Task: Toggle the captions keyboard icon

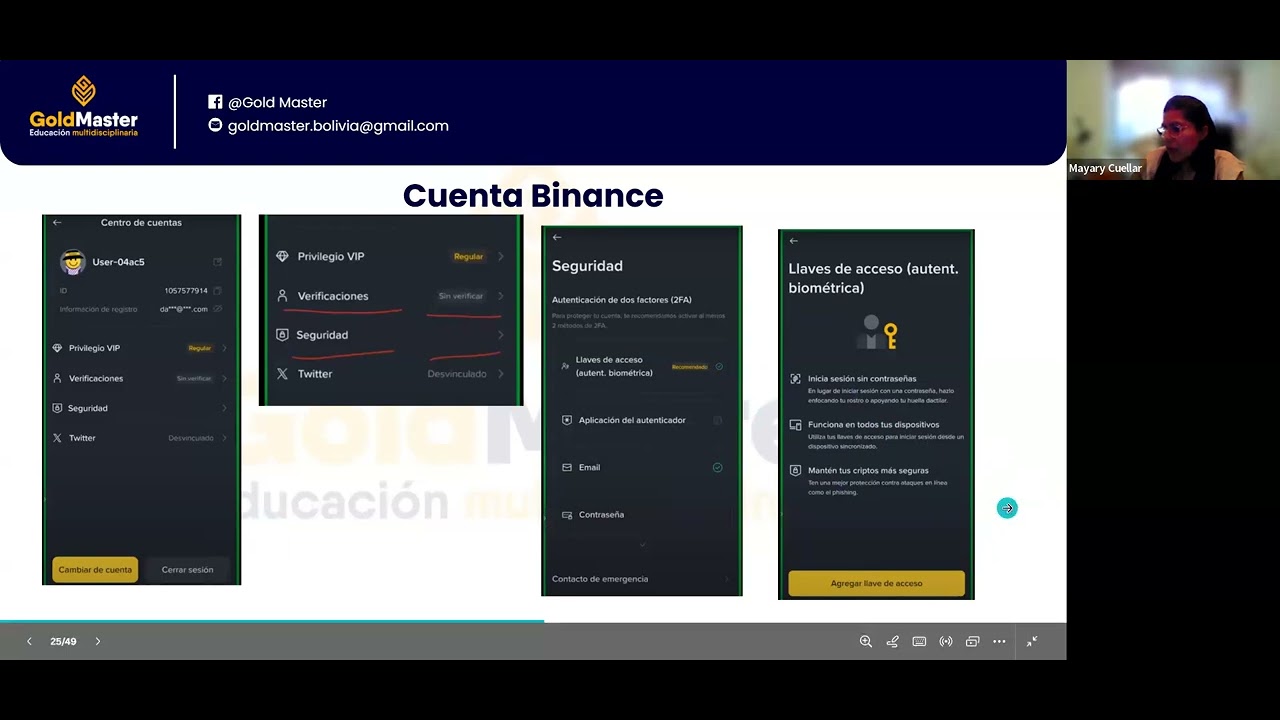Action: click(x=919, y=641)
